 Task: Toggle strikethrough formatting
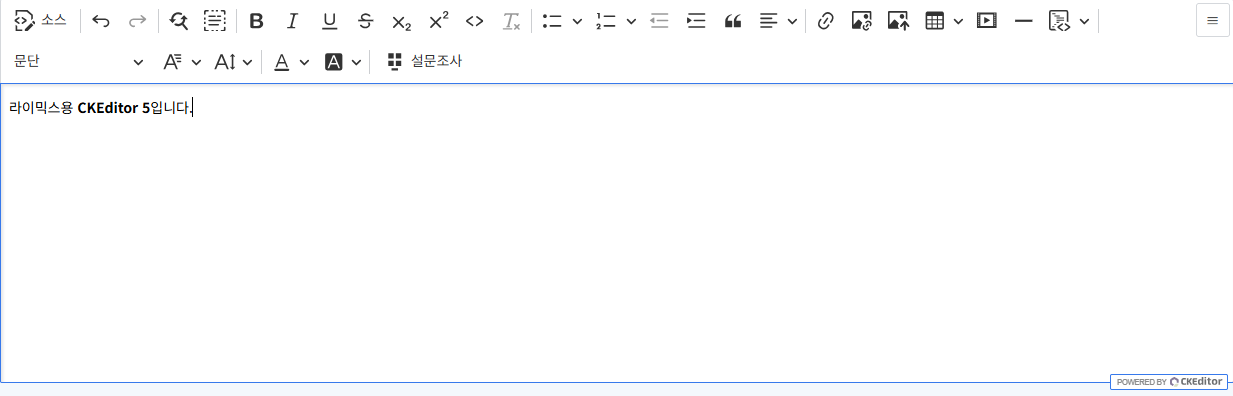[365, 20]
